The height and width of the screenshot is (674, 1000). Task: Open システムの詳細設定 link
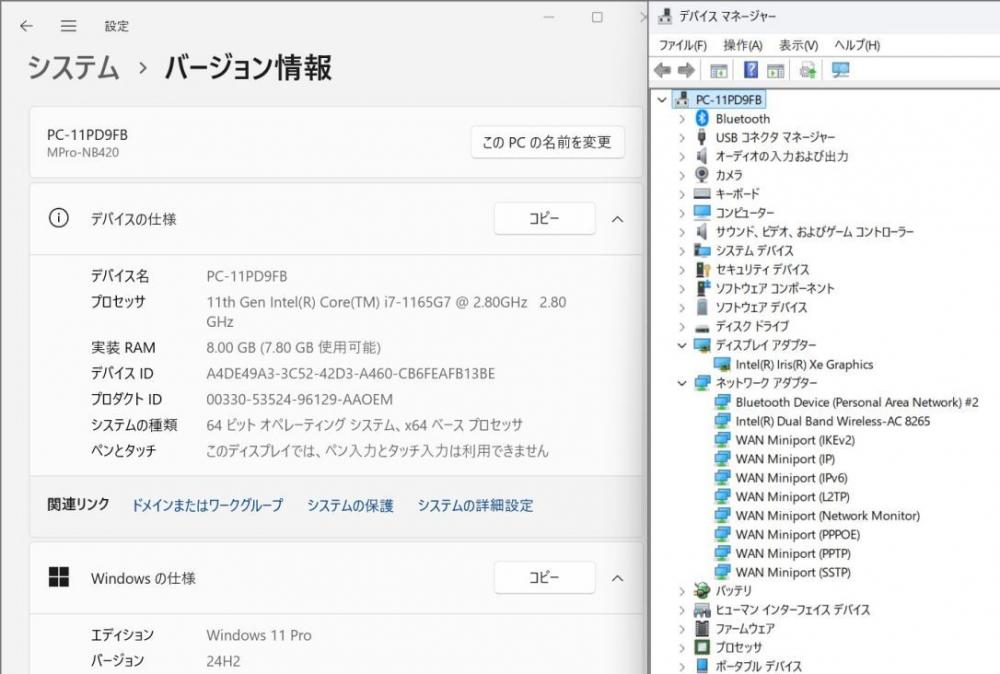coord(475,505)
